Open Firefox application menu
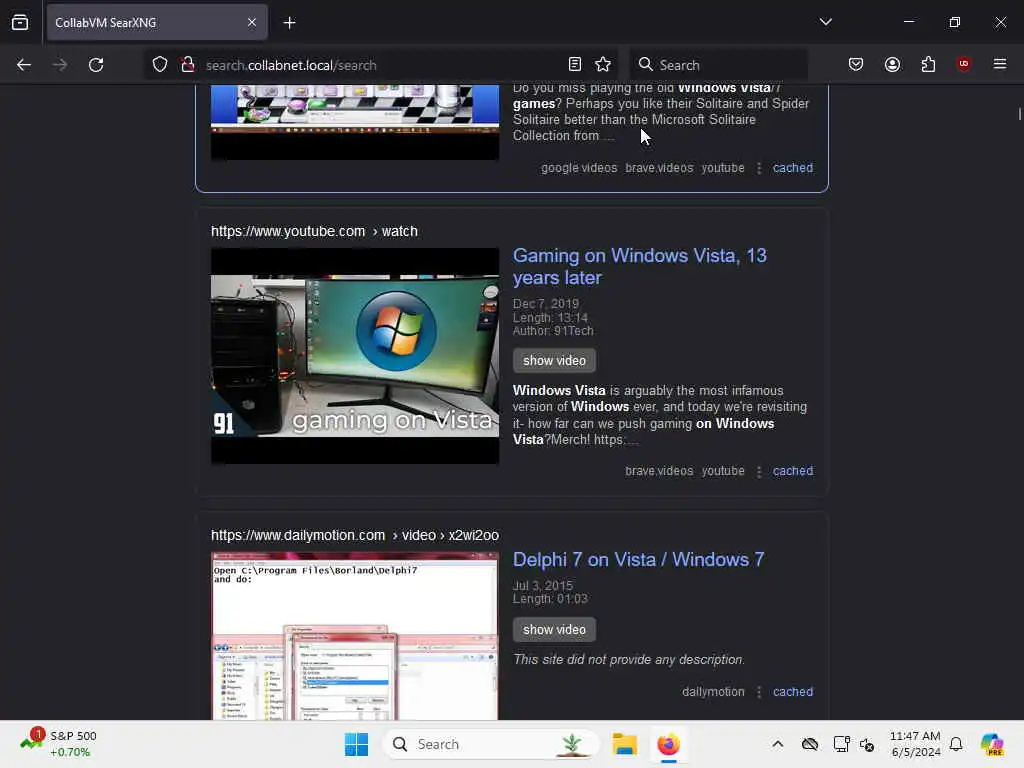This screenshot has width=1024, height=768. (x=1000, y=64)
